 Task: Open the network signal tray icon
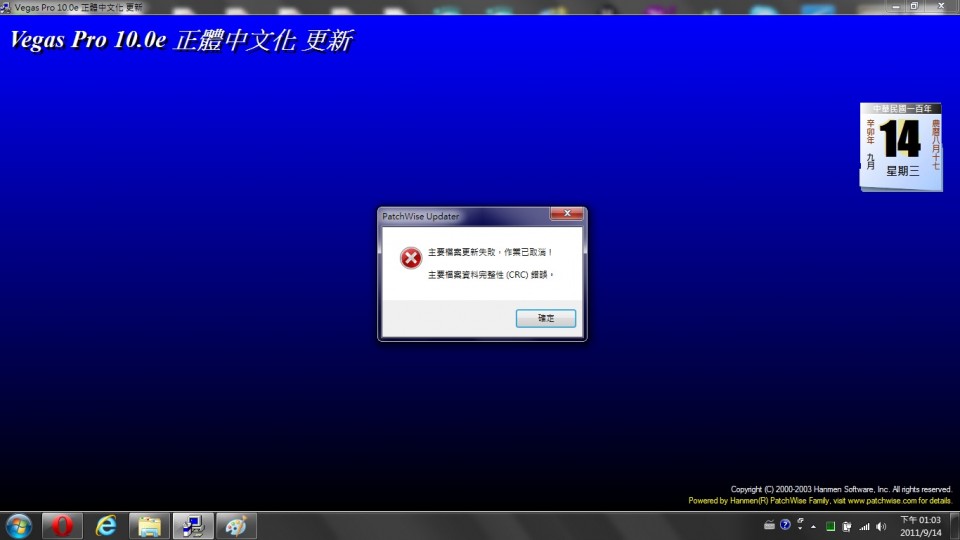[x=864, y=527]
